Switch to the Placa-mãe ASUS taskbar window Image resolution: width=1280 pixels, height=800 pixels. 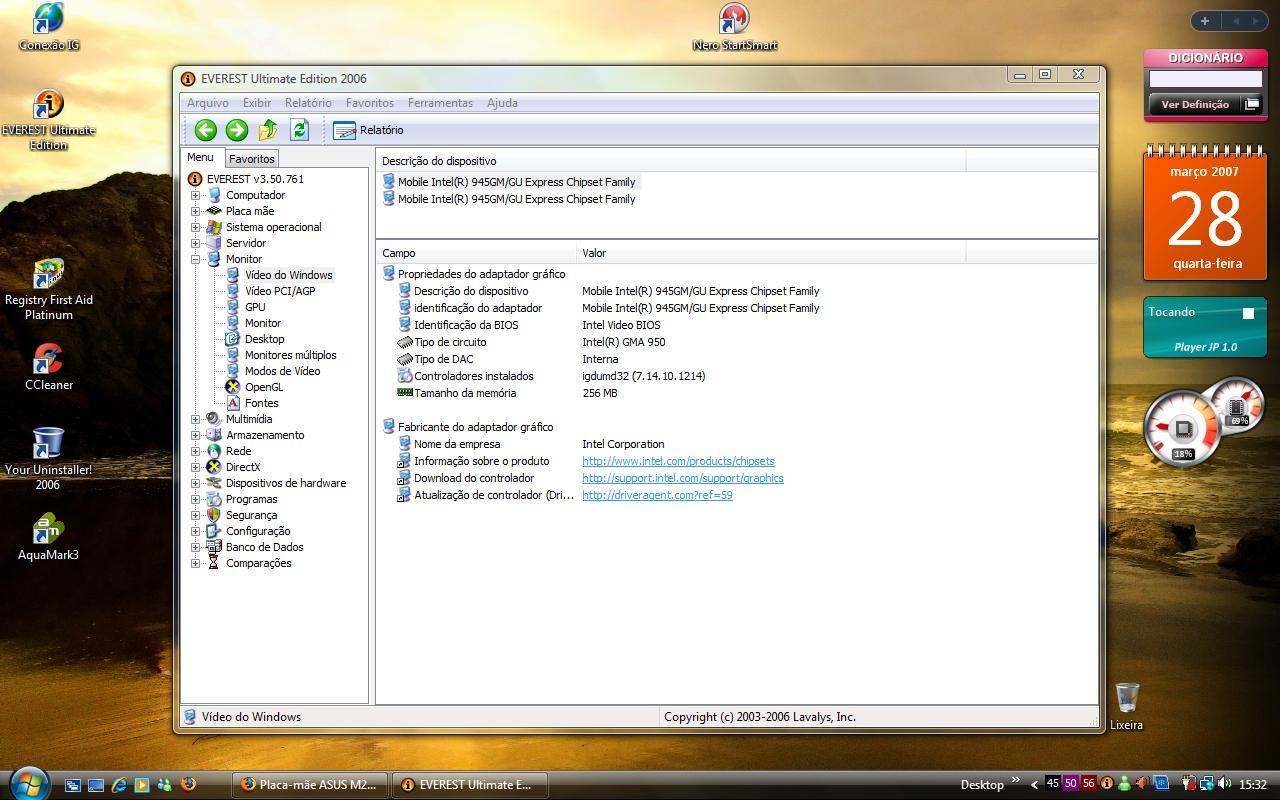click(x=310, y=785)
